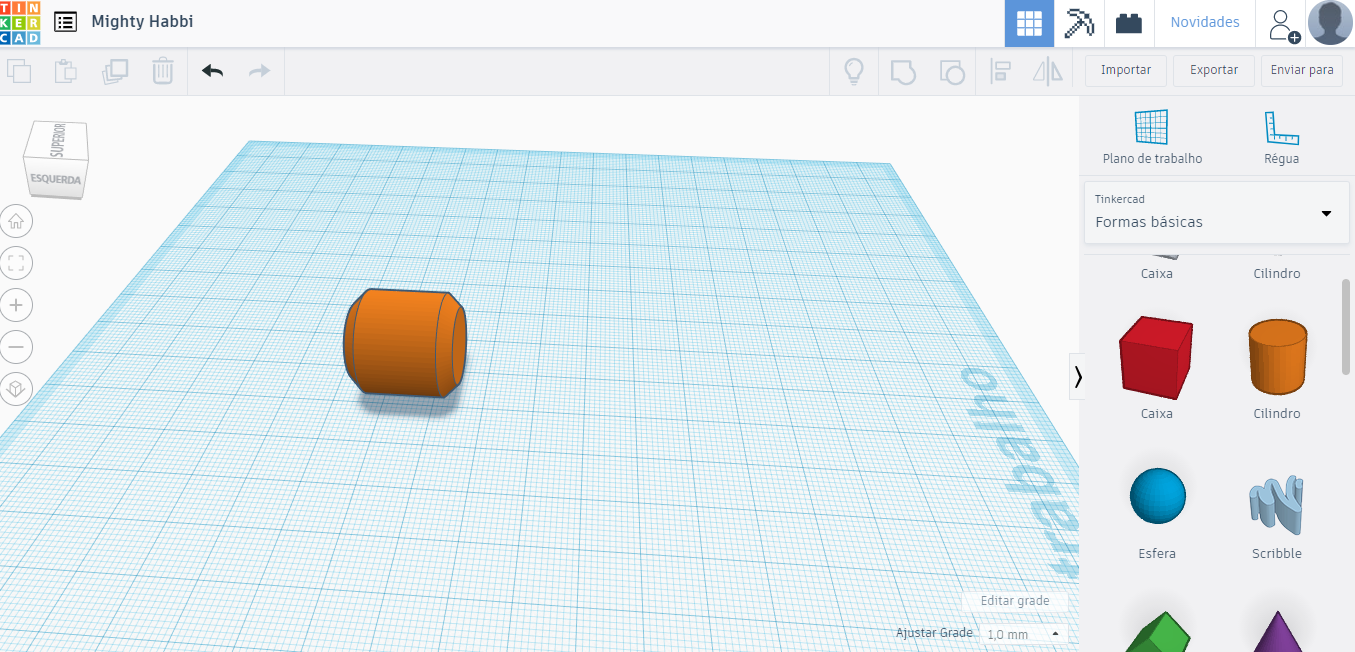Click the Home view icon
The image size is (1355, 652).
tap(16, 221)
